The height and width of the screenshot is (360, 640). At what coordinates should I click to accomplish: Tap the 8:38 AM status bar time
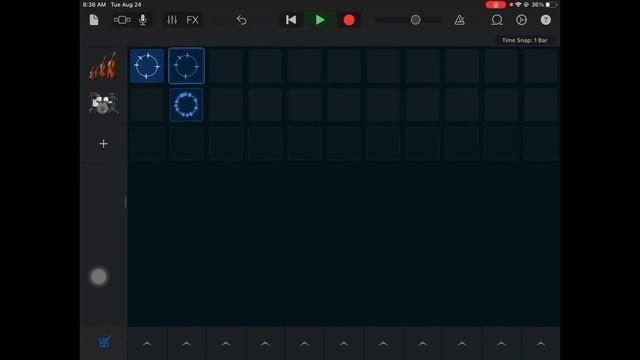[94, 4]
